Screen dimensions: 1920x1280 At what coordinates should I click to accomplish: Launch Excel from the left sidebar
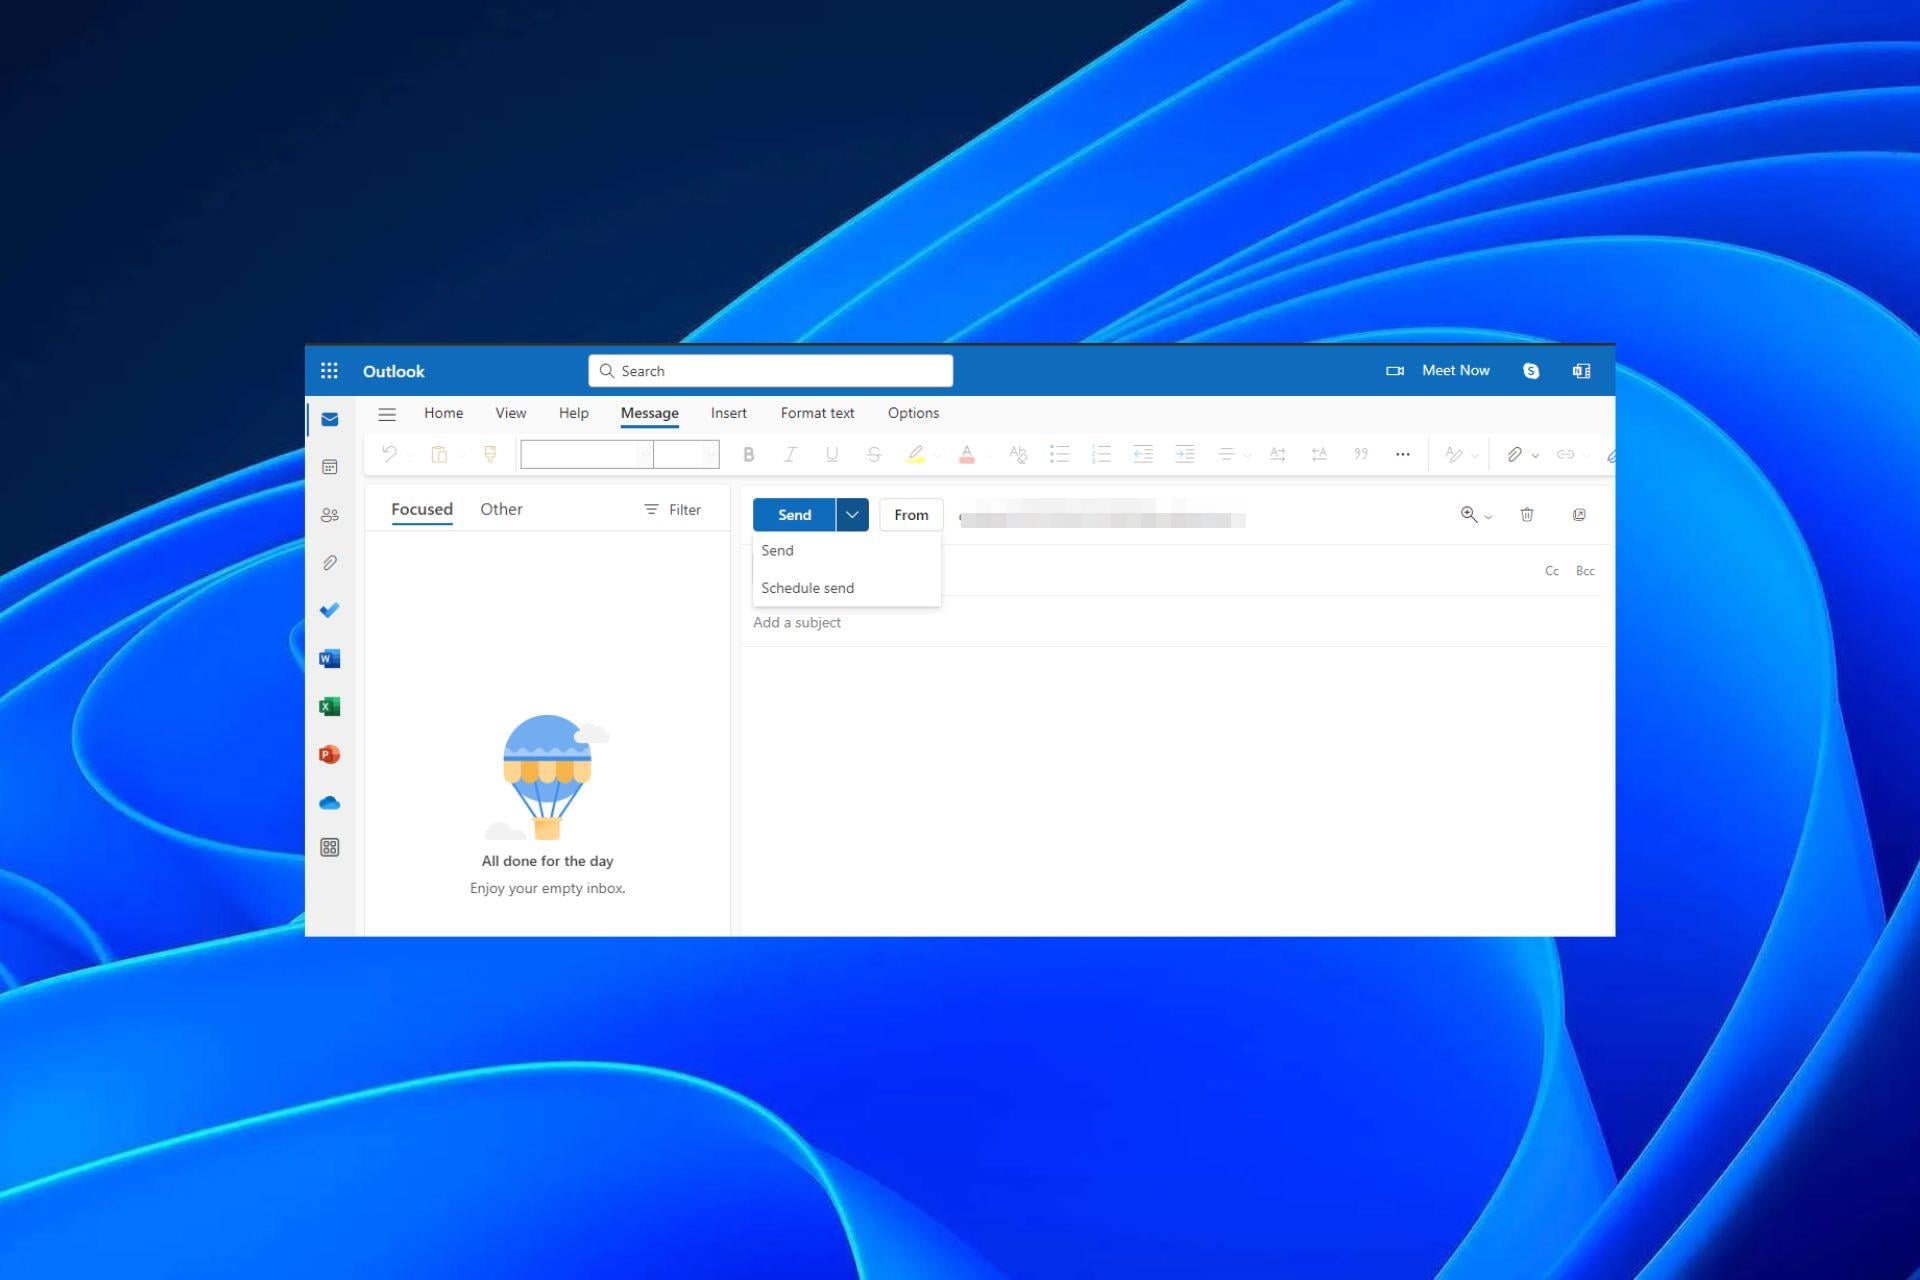point(329,707)
